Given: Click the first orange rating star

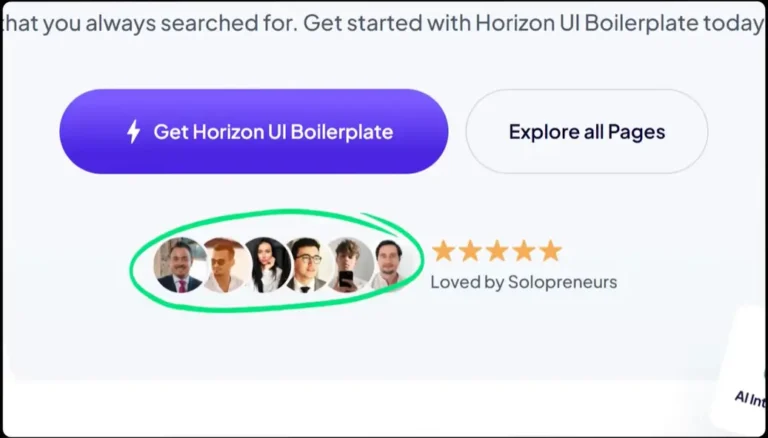Looking at the screenshot, I should click(x=443, y=251).
